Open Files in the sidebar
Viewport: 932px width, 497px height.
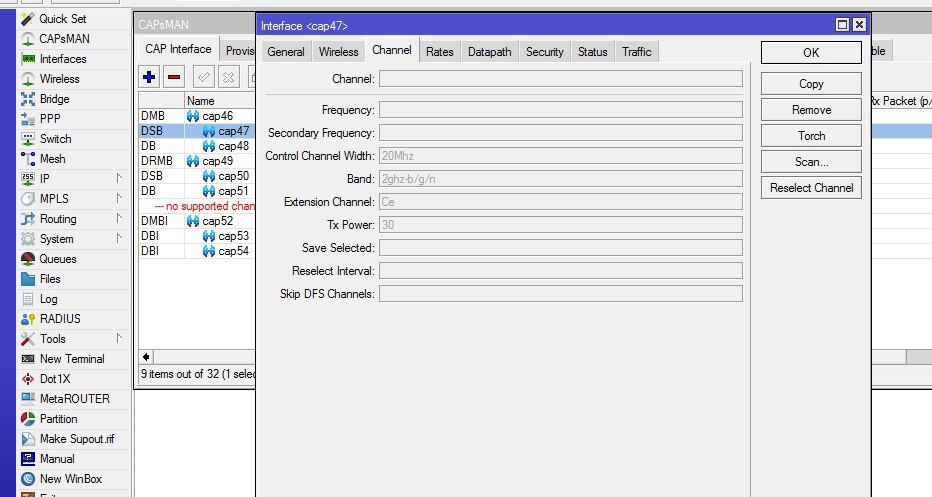pyautogui.click(x=50, y=279)
